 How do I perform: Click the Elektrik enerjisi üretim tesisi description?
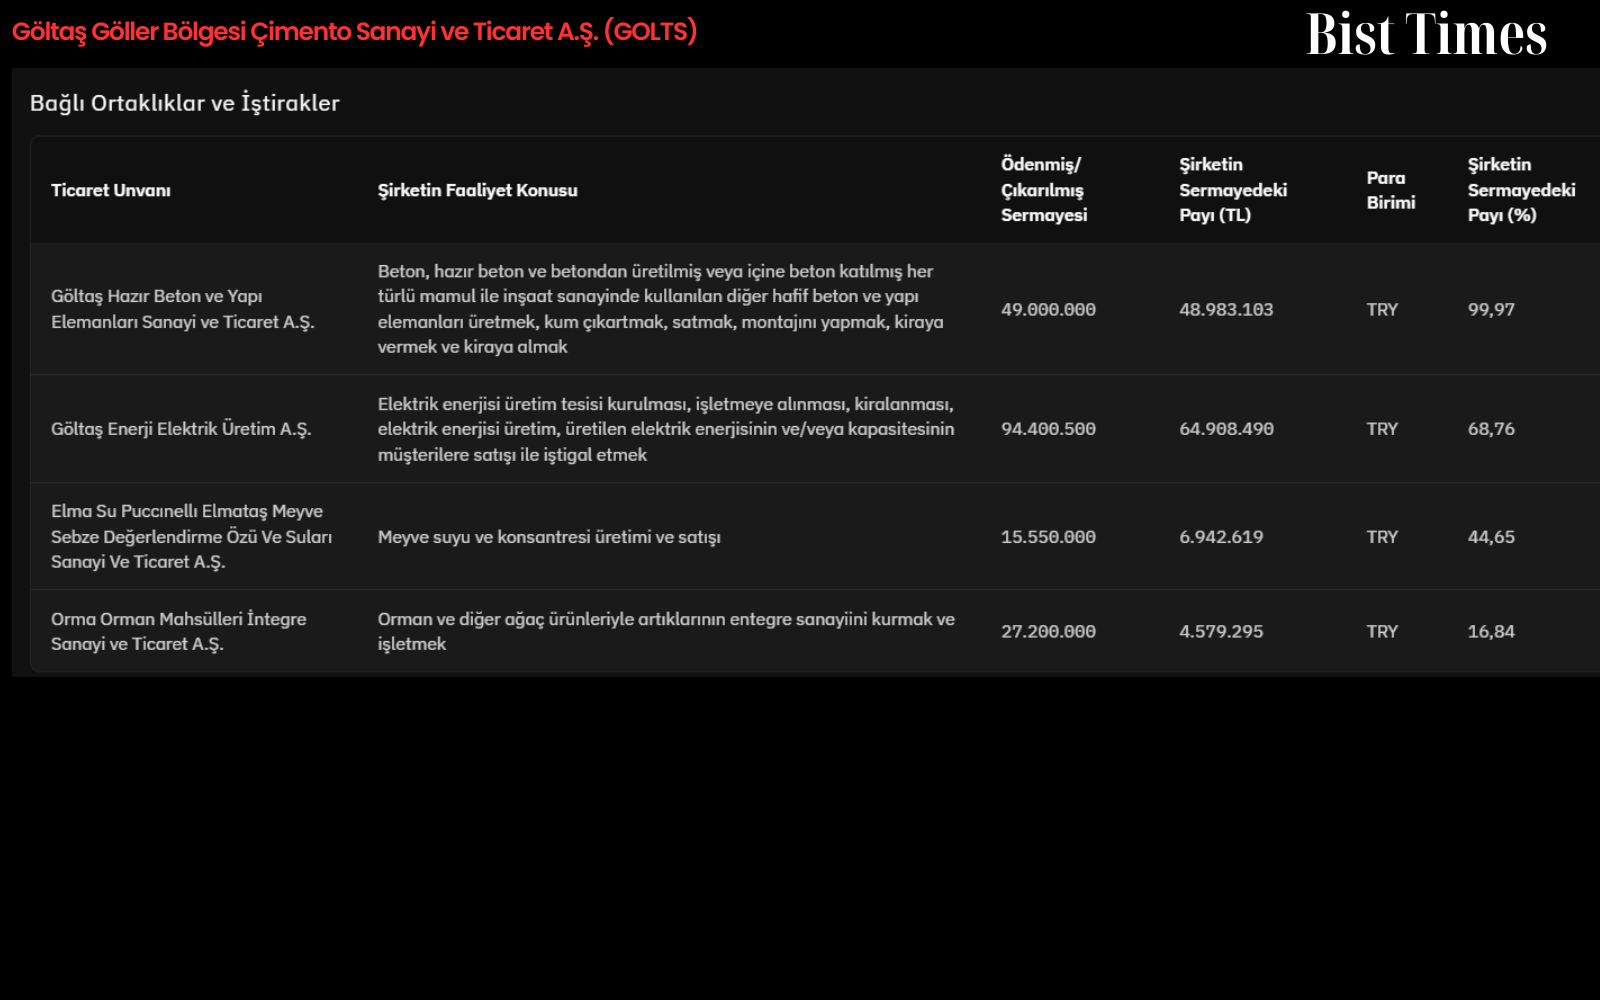pos(666,429)
